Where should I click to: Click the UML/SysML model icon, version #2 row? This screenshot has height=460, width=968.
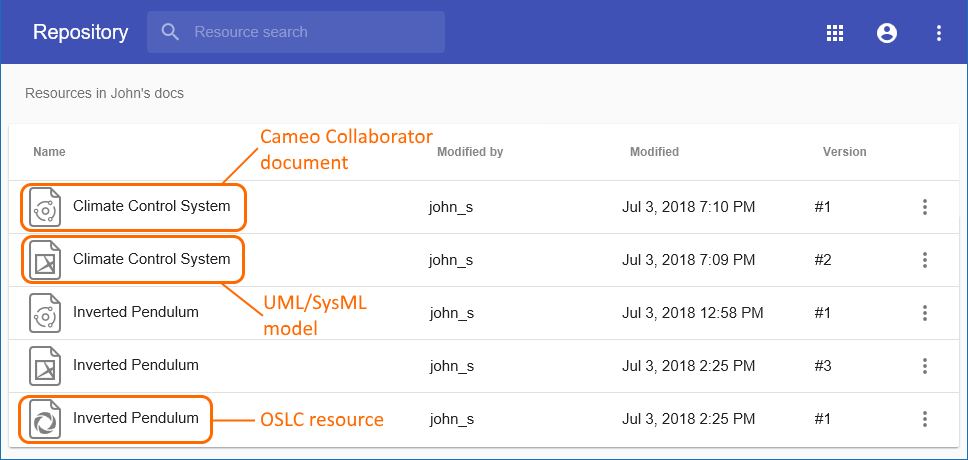44,260
